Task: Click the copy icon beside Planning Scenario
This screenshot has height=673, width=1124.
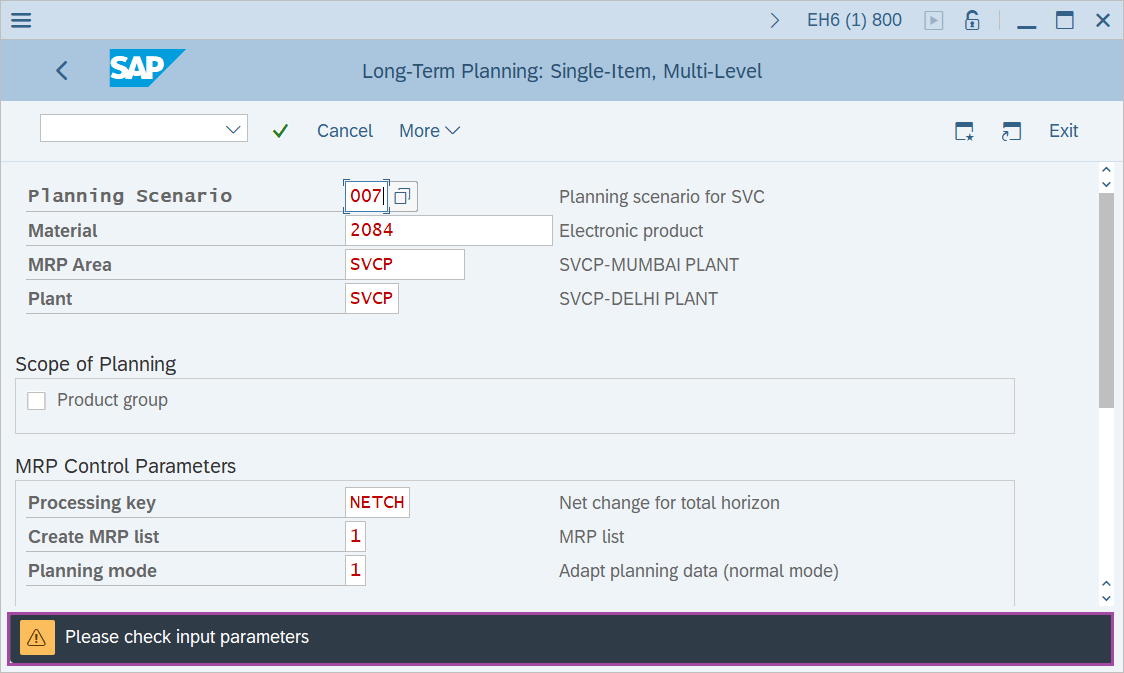Action: pyautogui.click(x=402, y=196)
